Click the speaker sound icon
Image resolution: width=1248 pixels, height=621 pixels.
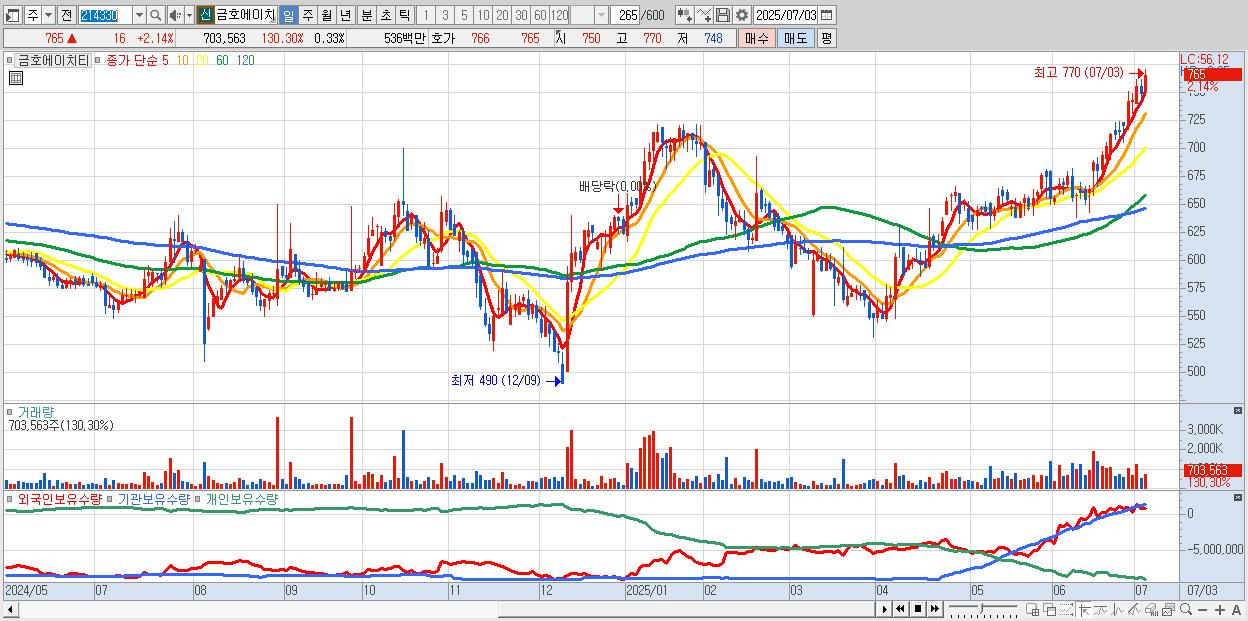(174, 15)
